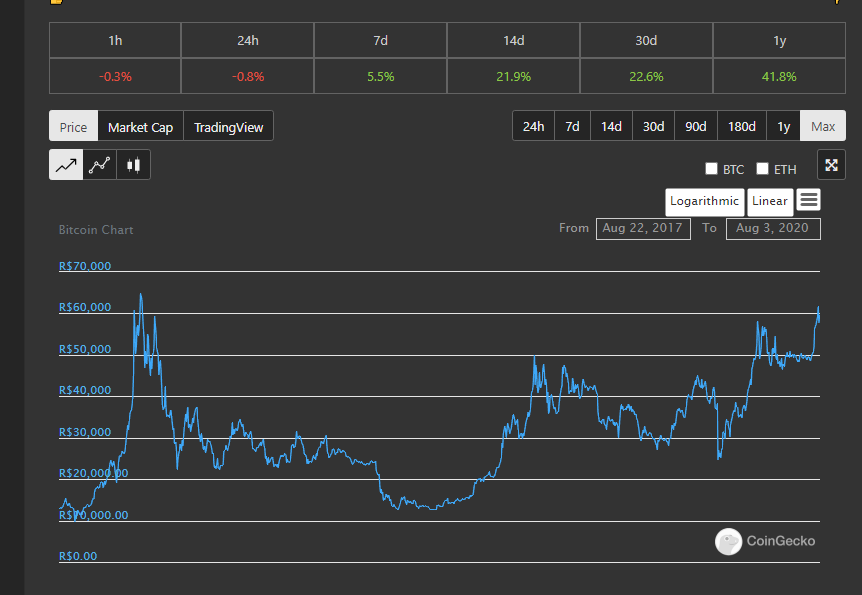
Task: Open the TradingView tab
Action: [228, 126]
